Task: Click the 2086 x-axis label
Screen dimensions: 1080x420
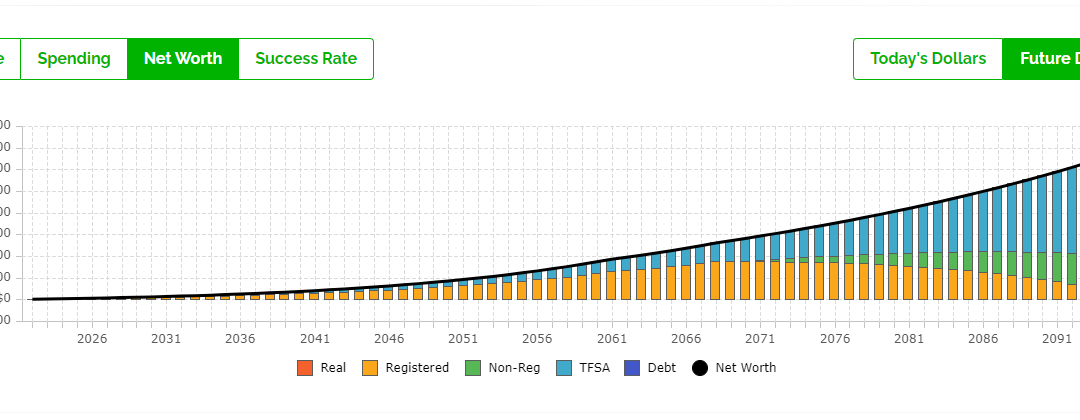Action: point(984,339)
